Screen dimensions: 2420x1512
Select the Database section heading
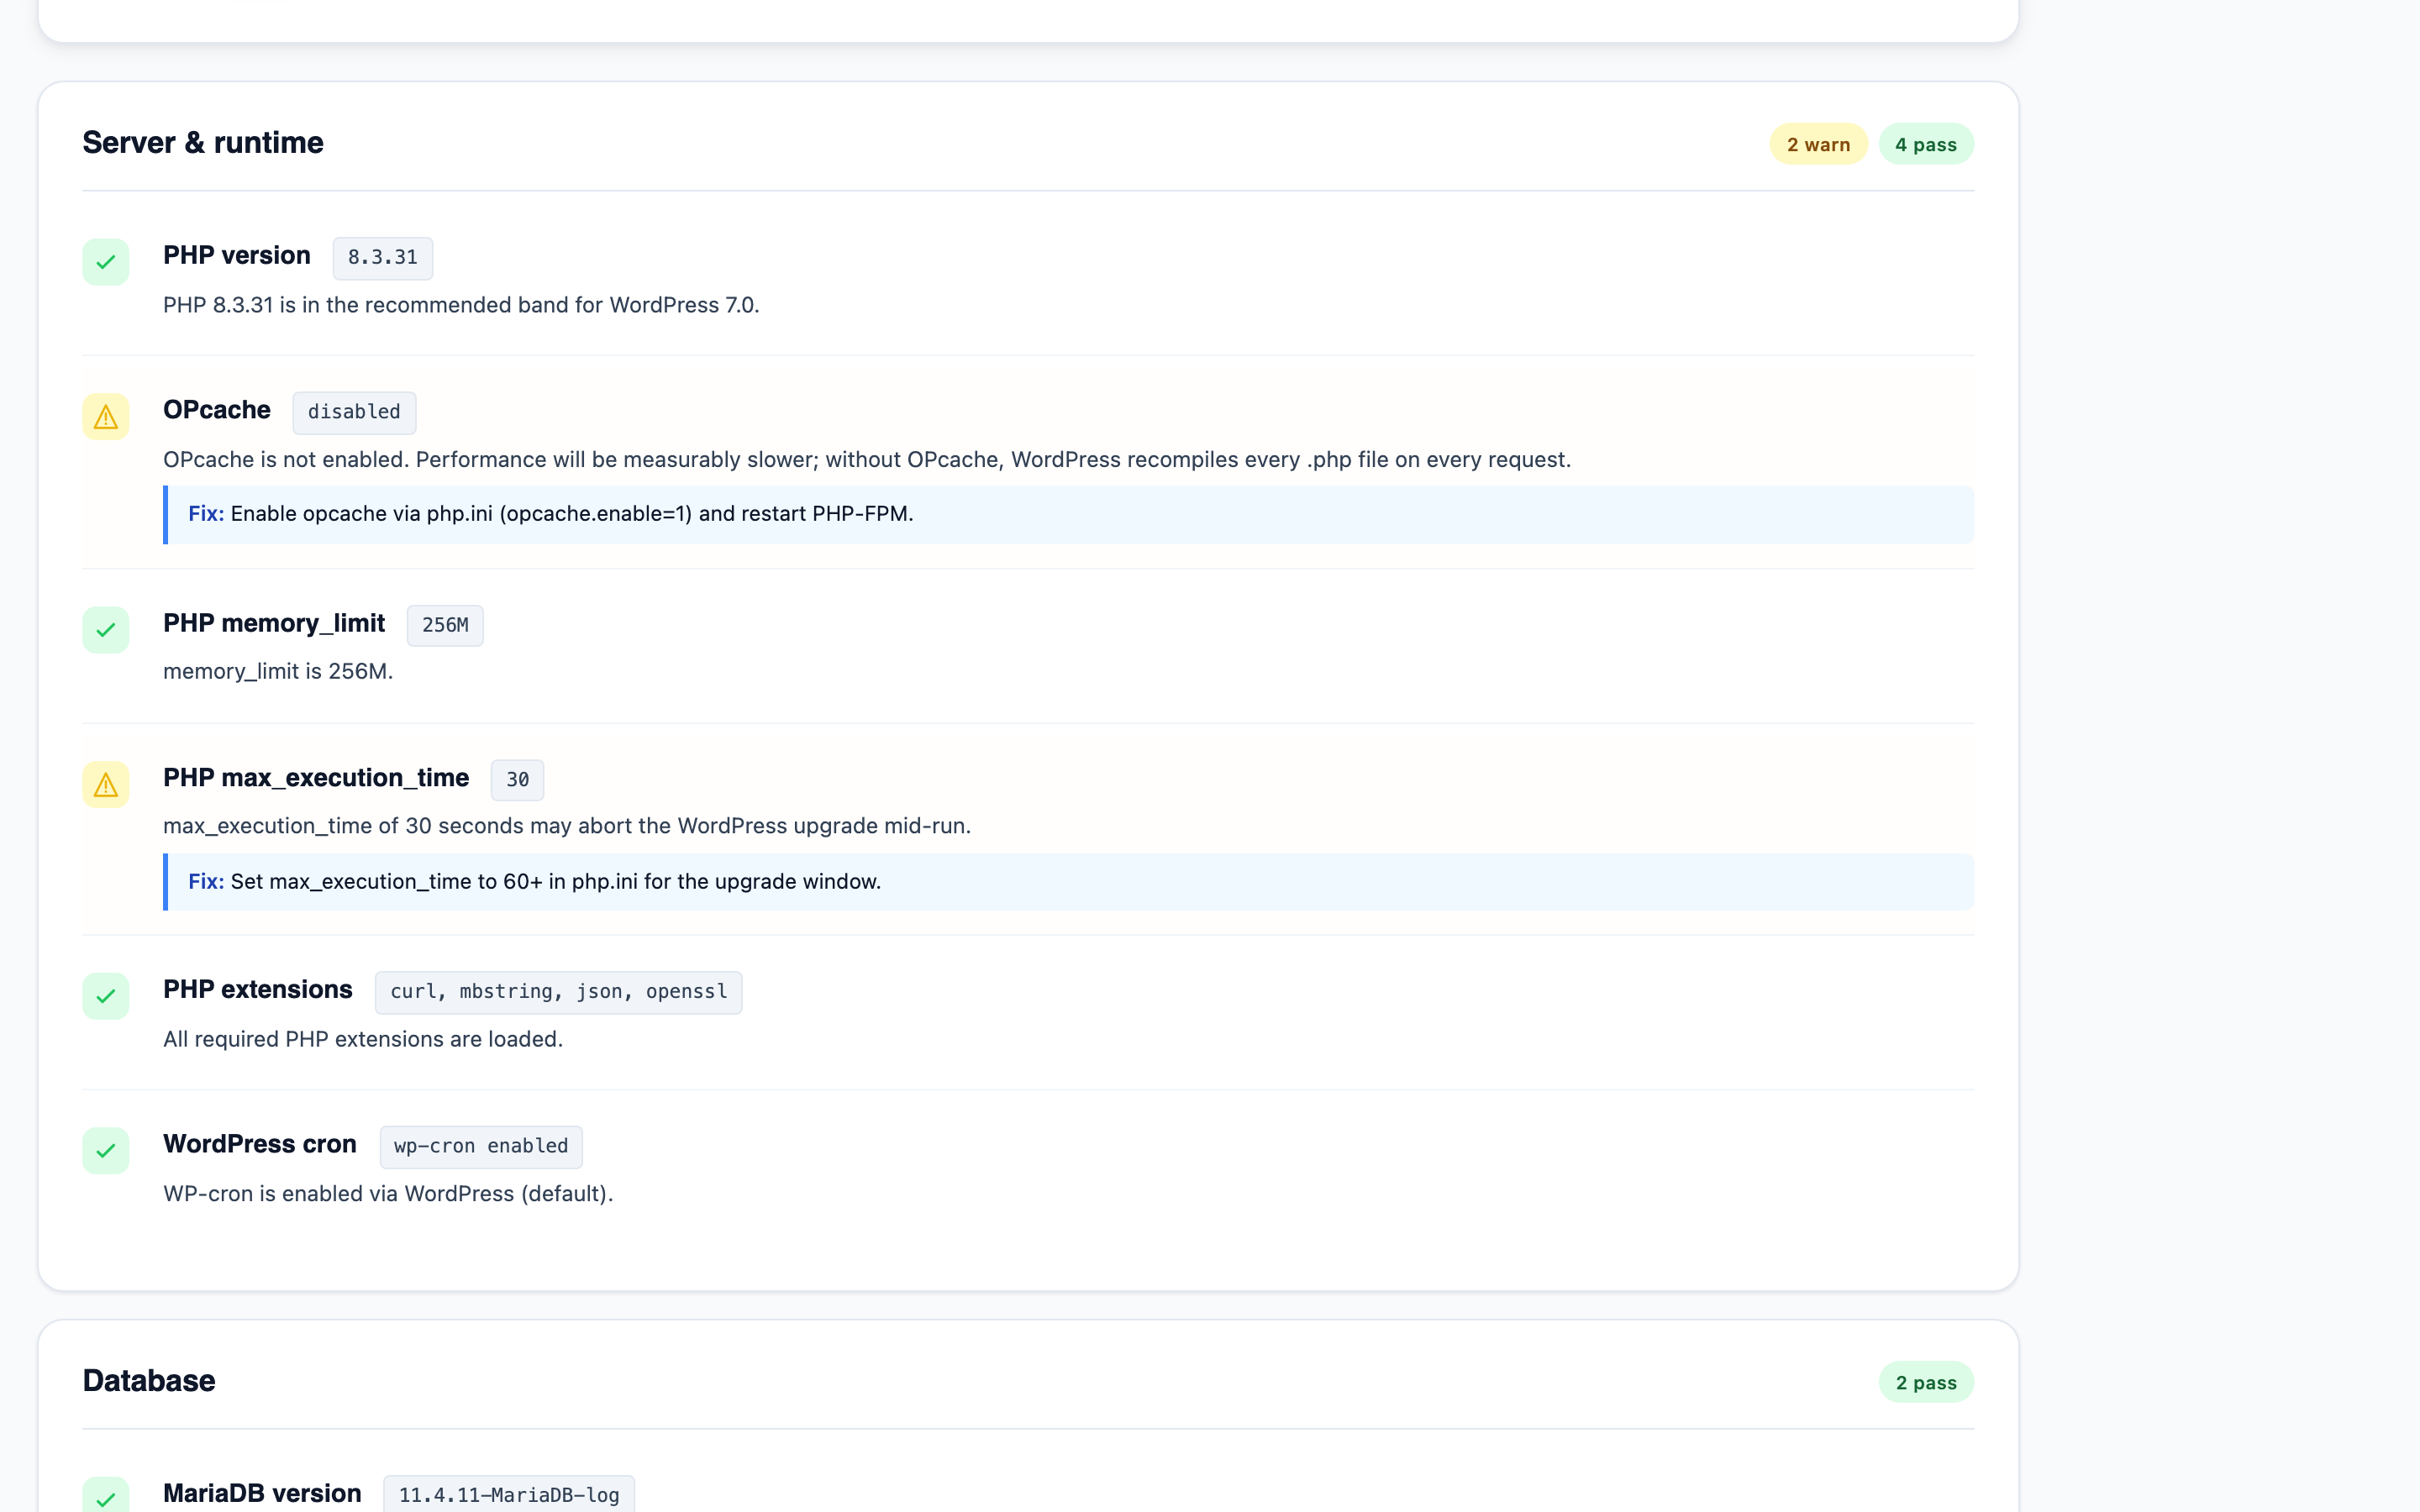(x=149, y=1381)
